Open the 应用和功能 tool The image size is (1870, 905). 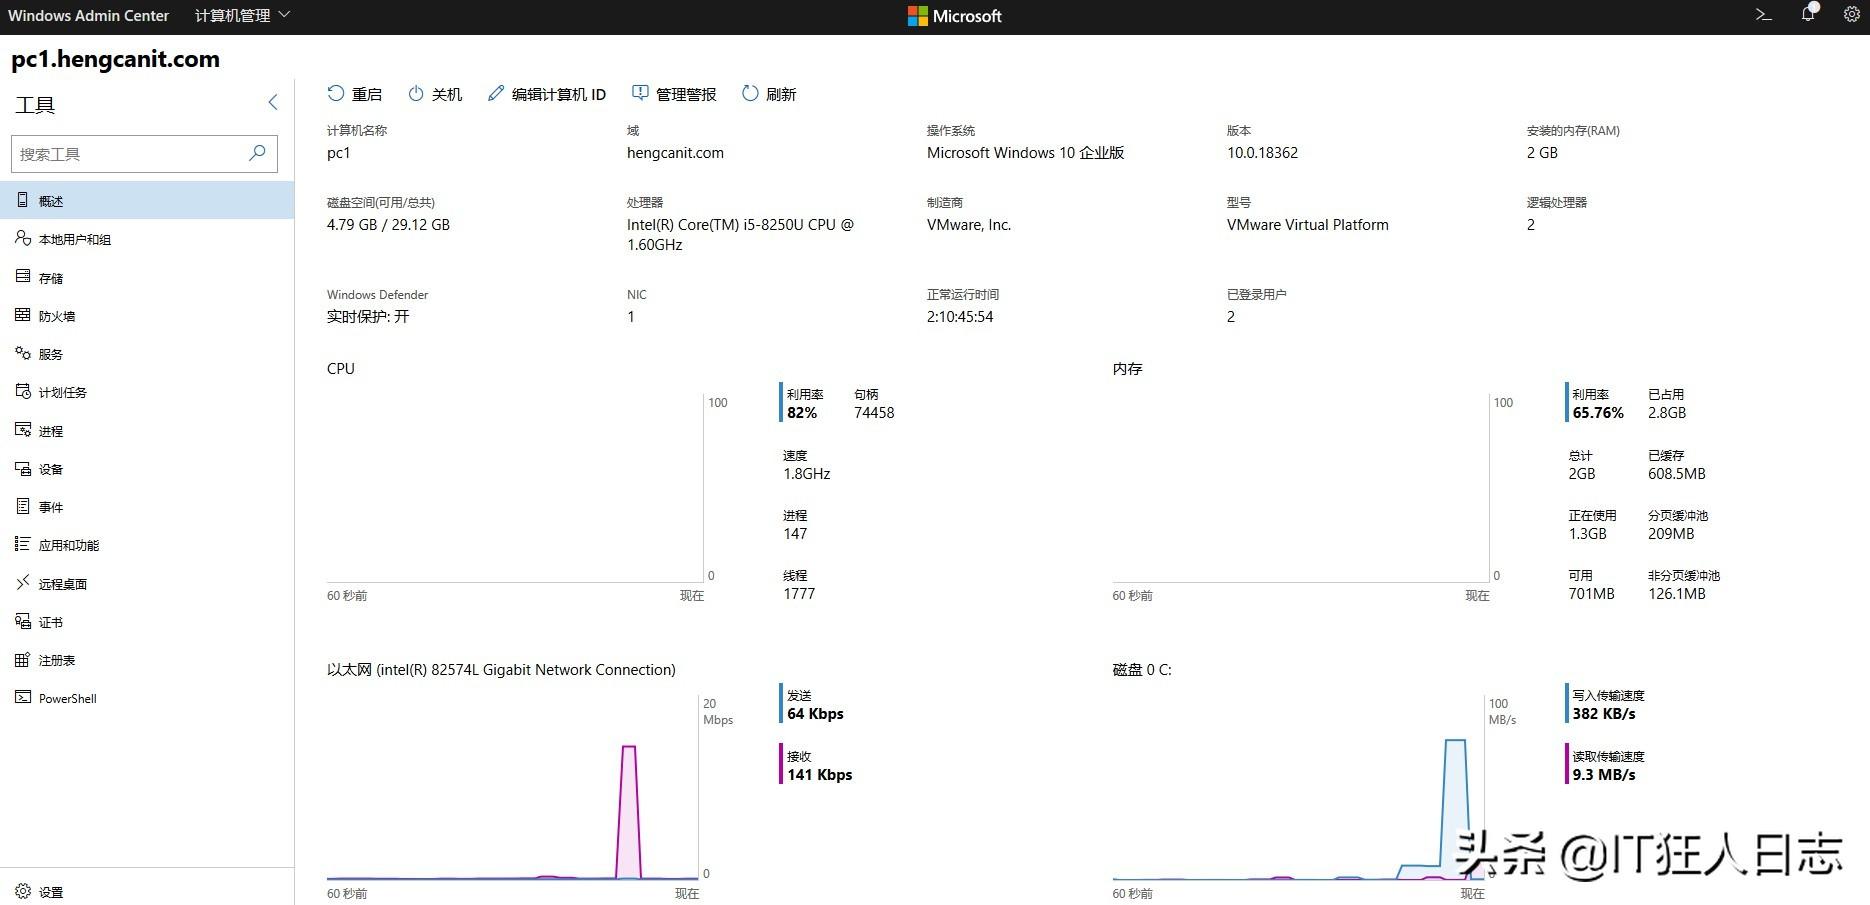tap(147, 545)
